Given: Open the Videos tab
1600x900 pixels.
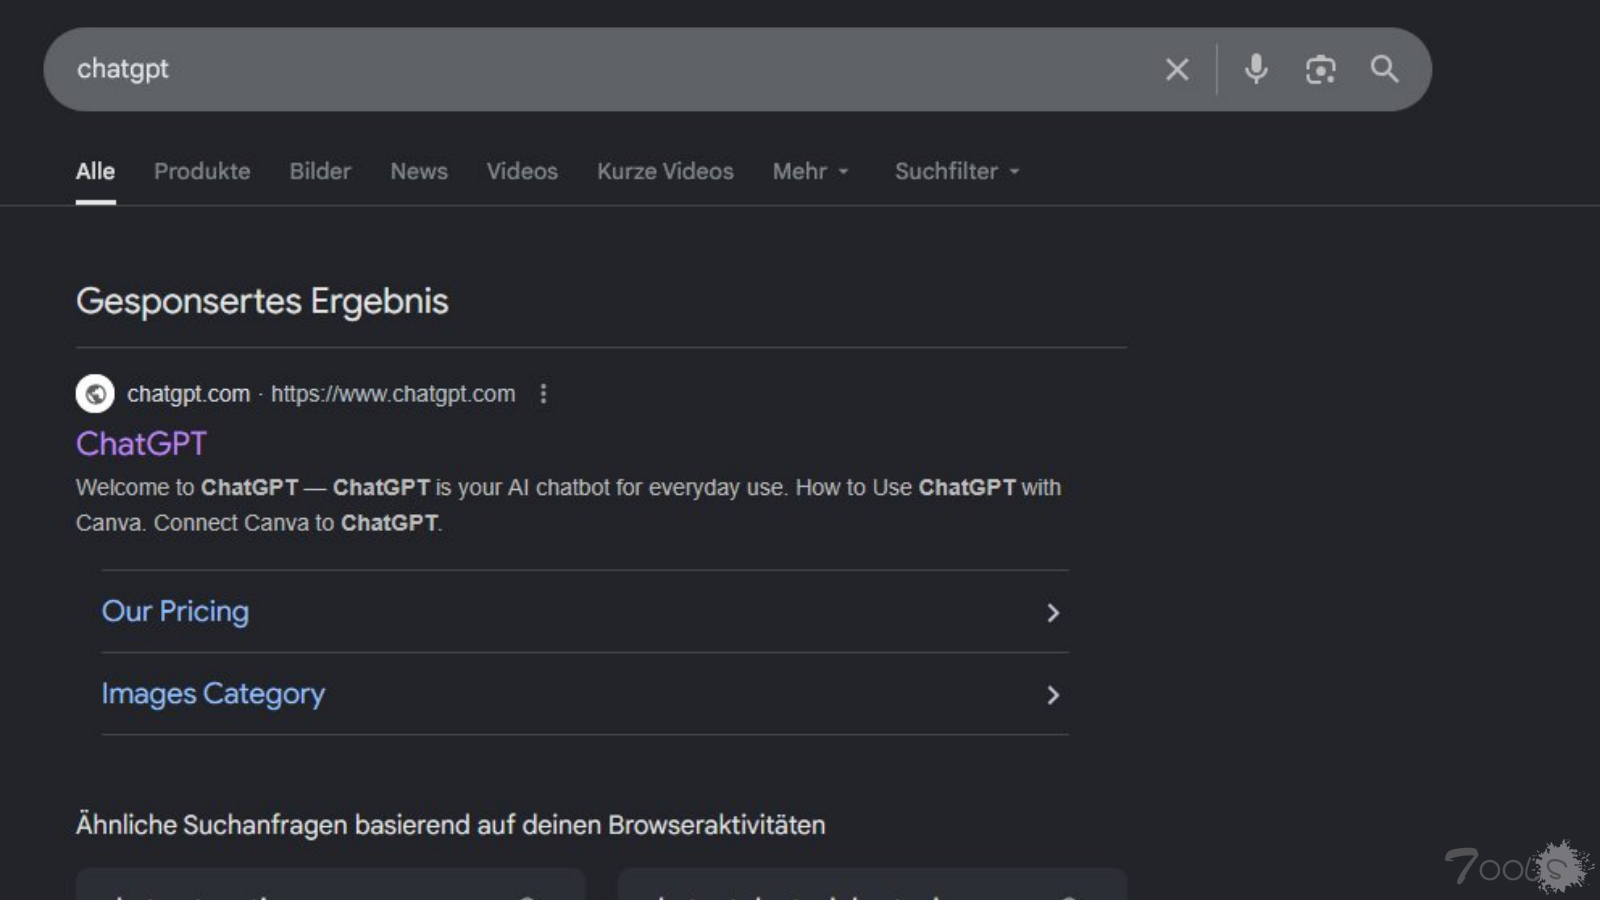Looking at the screenshot, I should click(x=522, y=171).
